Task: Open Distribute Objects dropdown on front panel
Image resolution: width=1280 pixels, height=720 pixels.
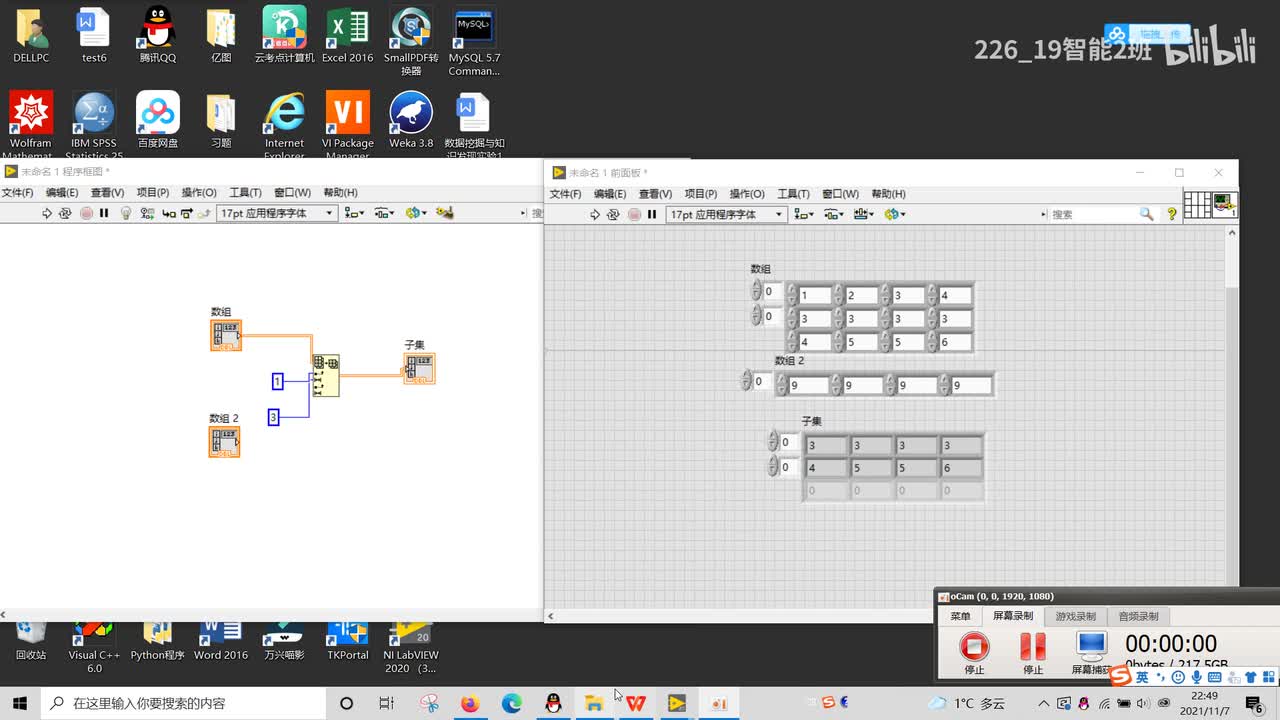Action: [833, 214]
